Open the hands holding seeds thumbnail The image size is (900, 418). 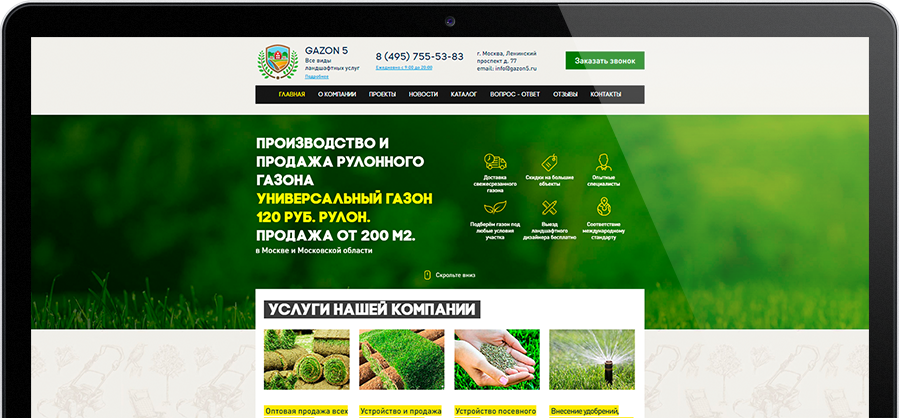point(496,360)
